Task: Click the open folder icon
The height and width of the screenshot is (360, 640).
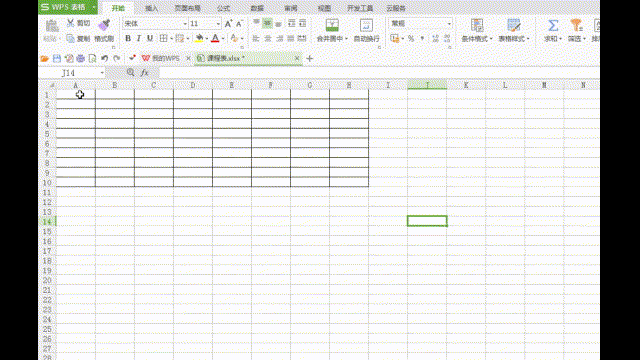Action: pyautogui.click(x=44, y=59)
